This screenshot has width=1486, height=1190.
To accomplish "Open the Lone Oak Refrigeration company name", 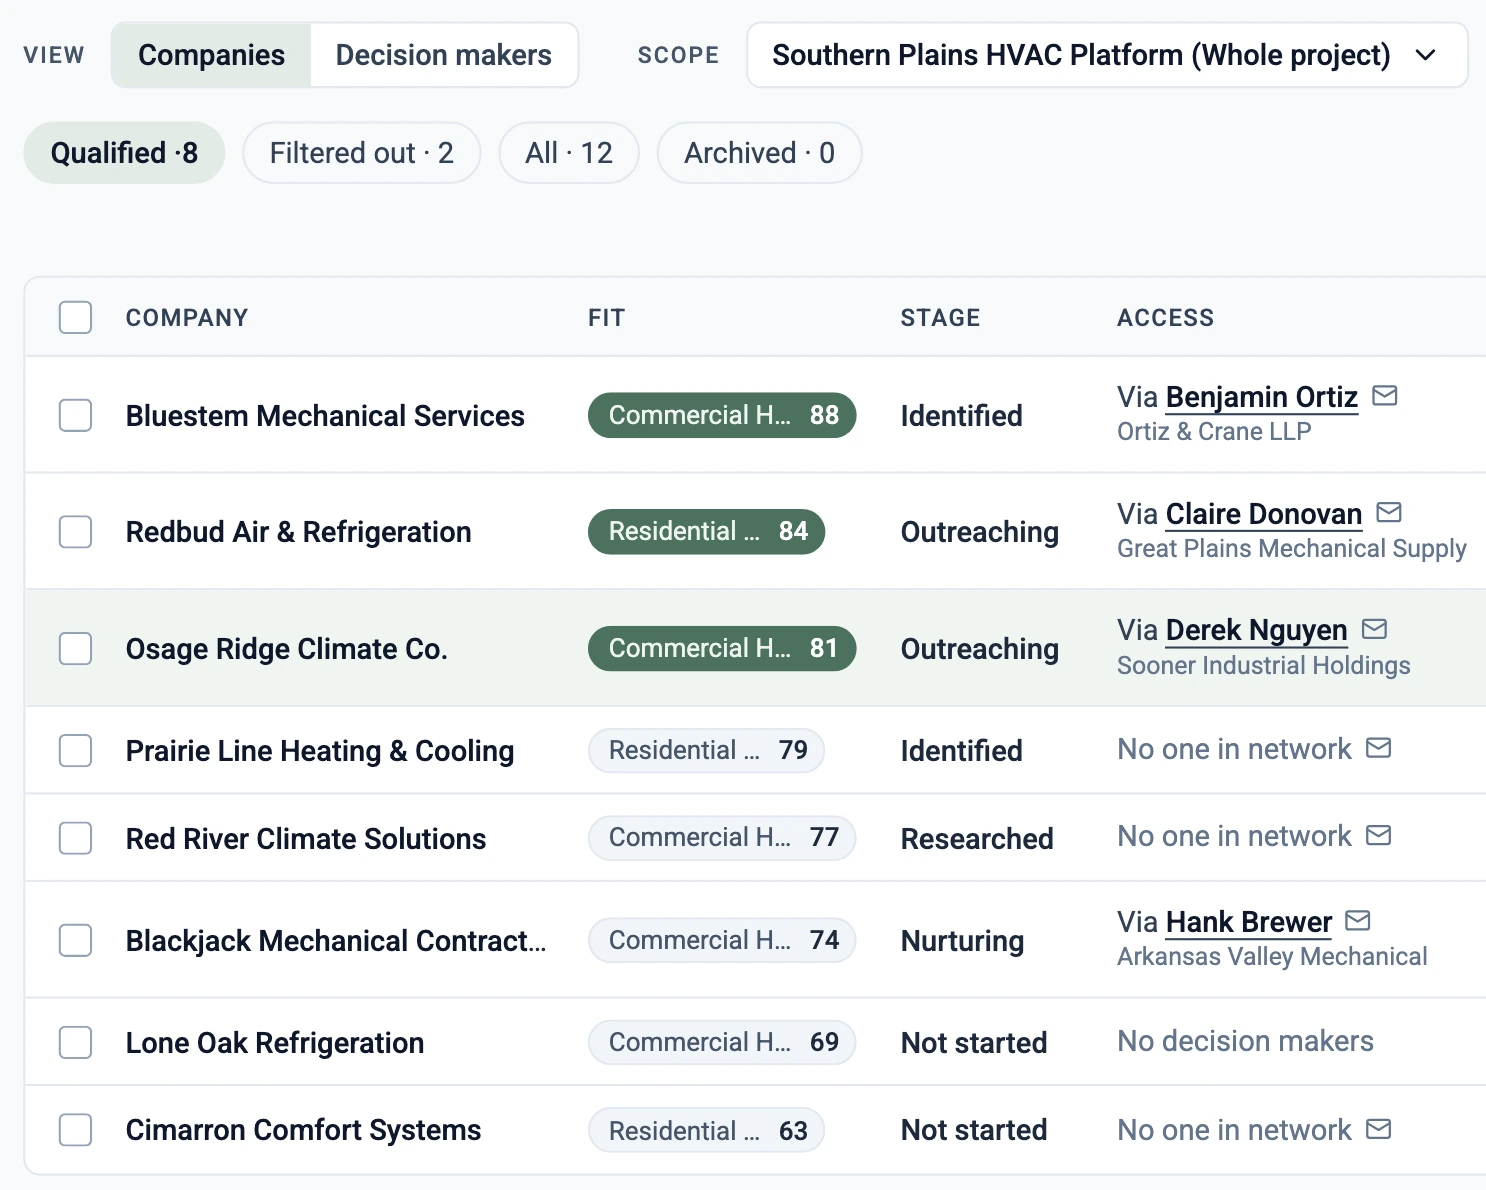I will [x=275, y=1043].
